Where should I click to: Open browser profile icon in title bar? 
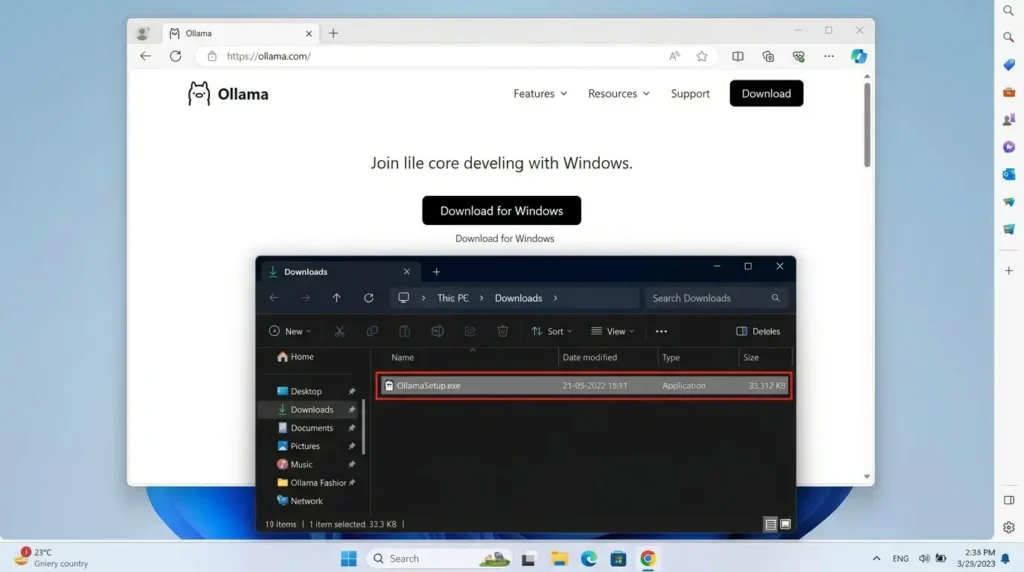coord(142,33)
